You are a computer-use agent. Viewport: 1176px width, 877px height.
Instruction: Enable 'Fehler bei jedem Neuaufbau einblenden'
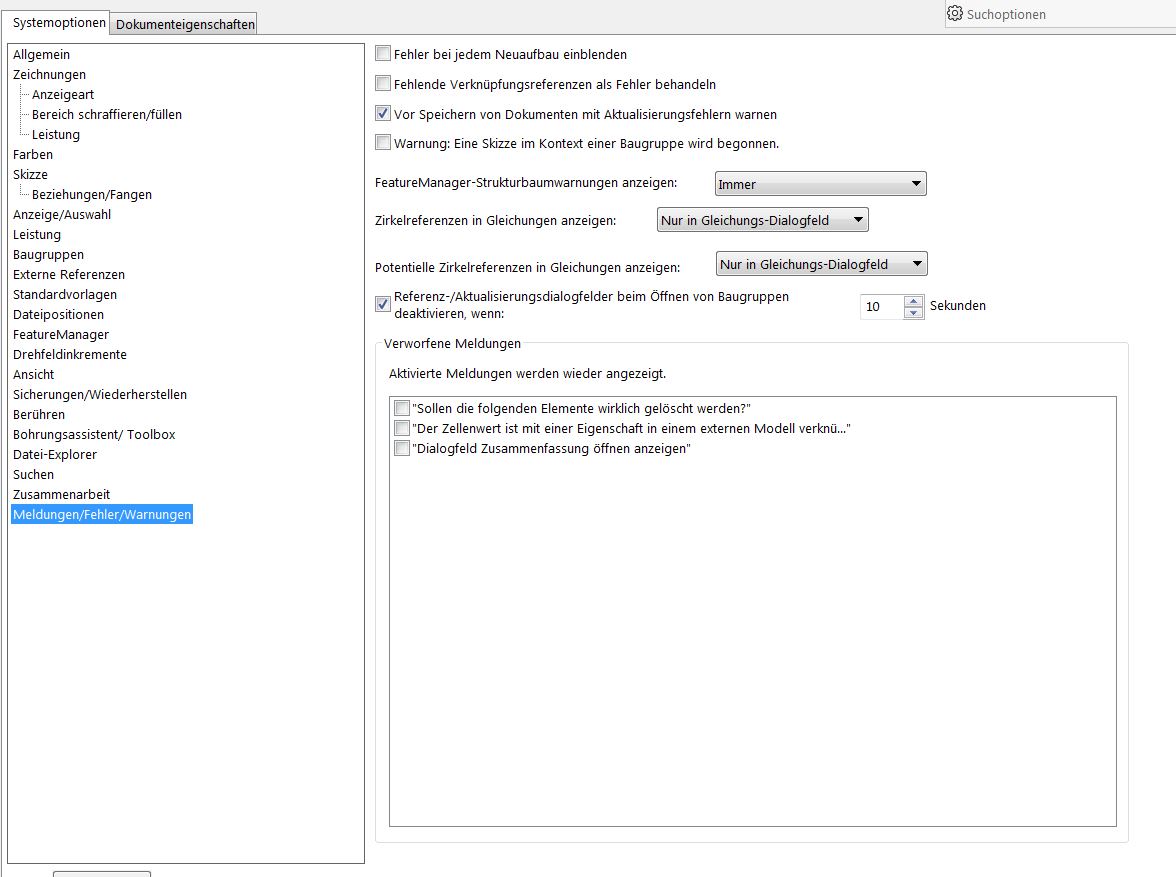pos(383,54)
